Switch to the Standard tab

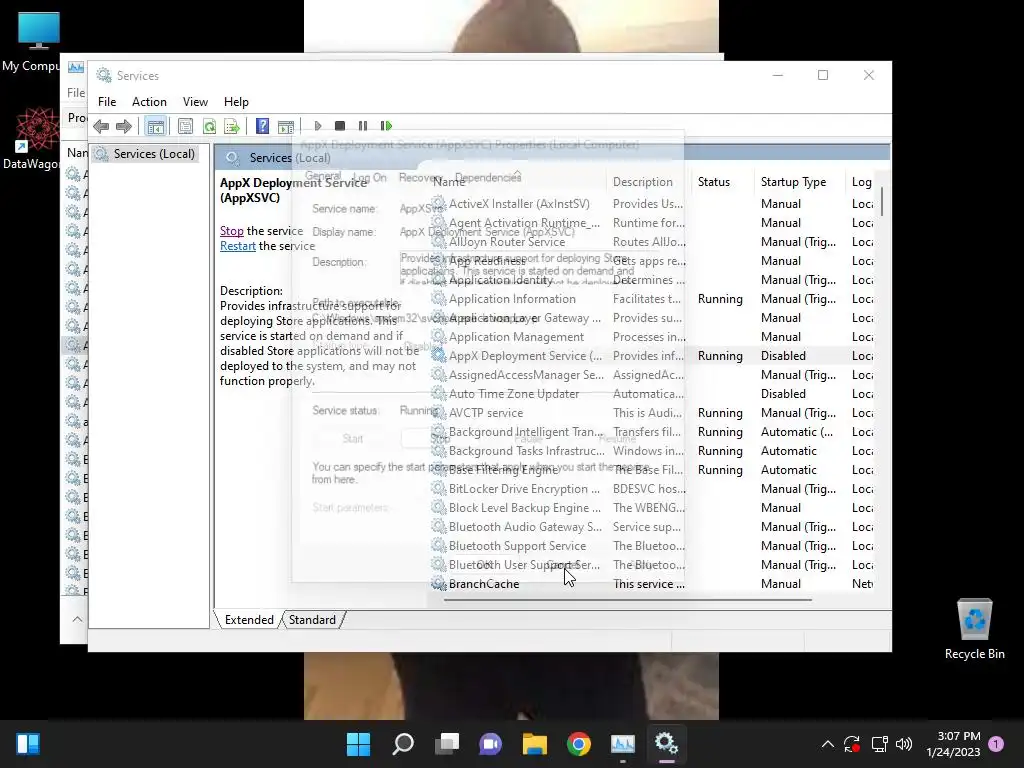[312, 620]
